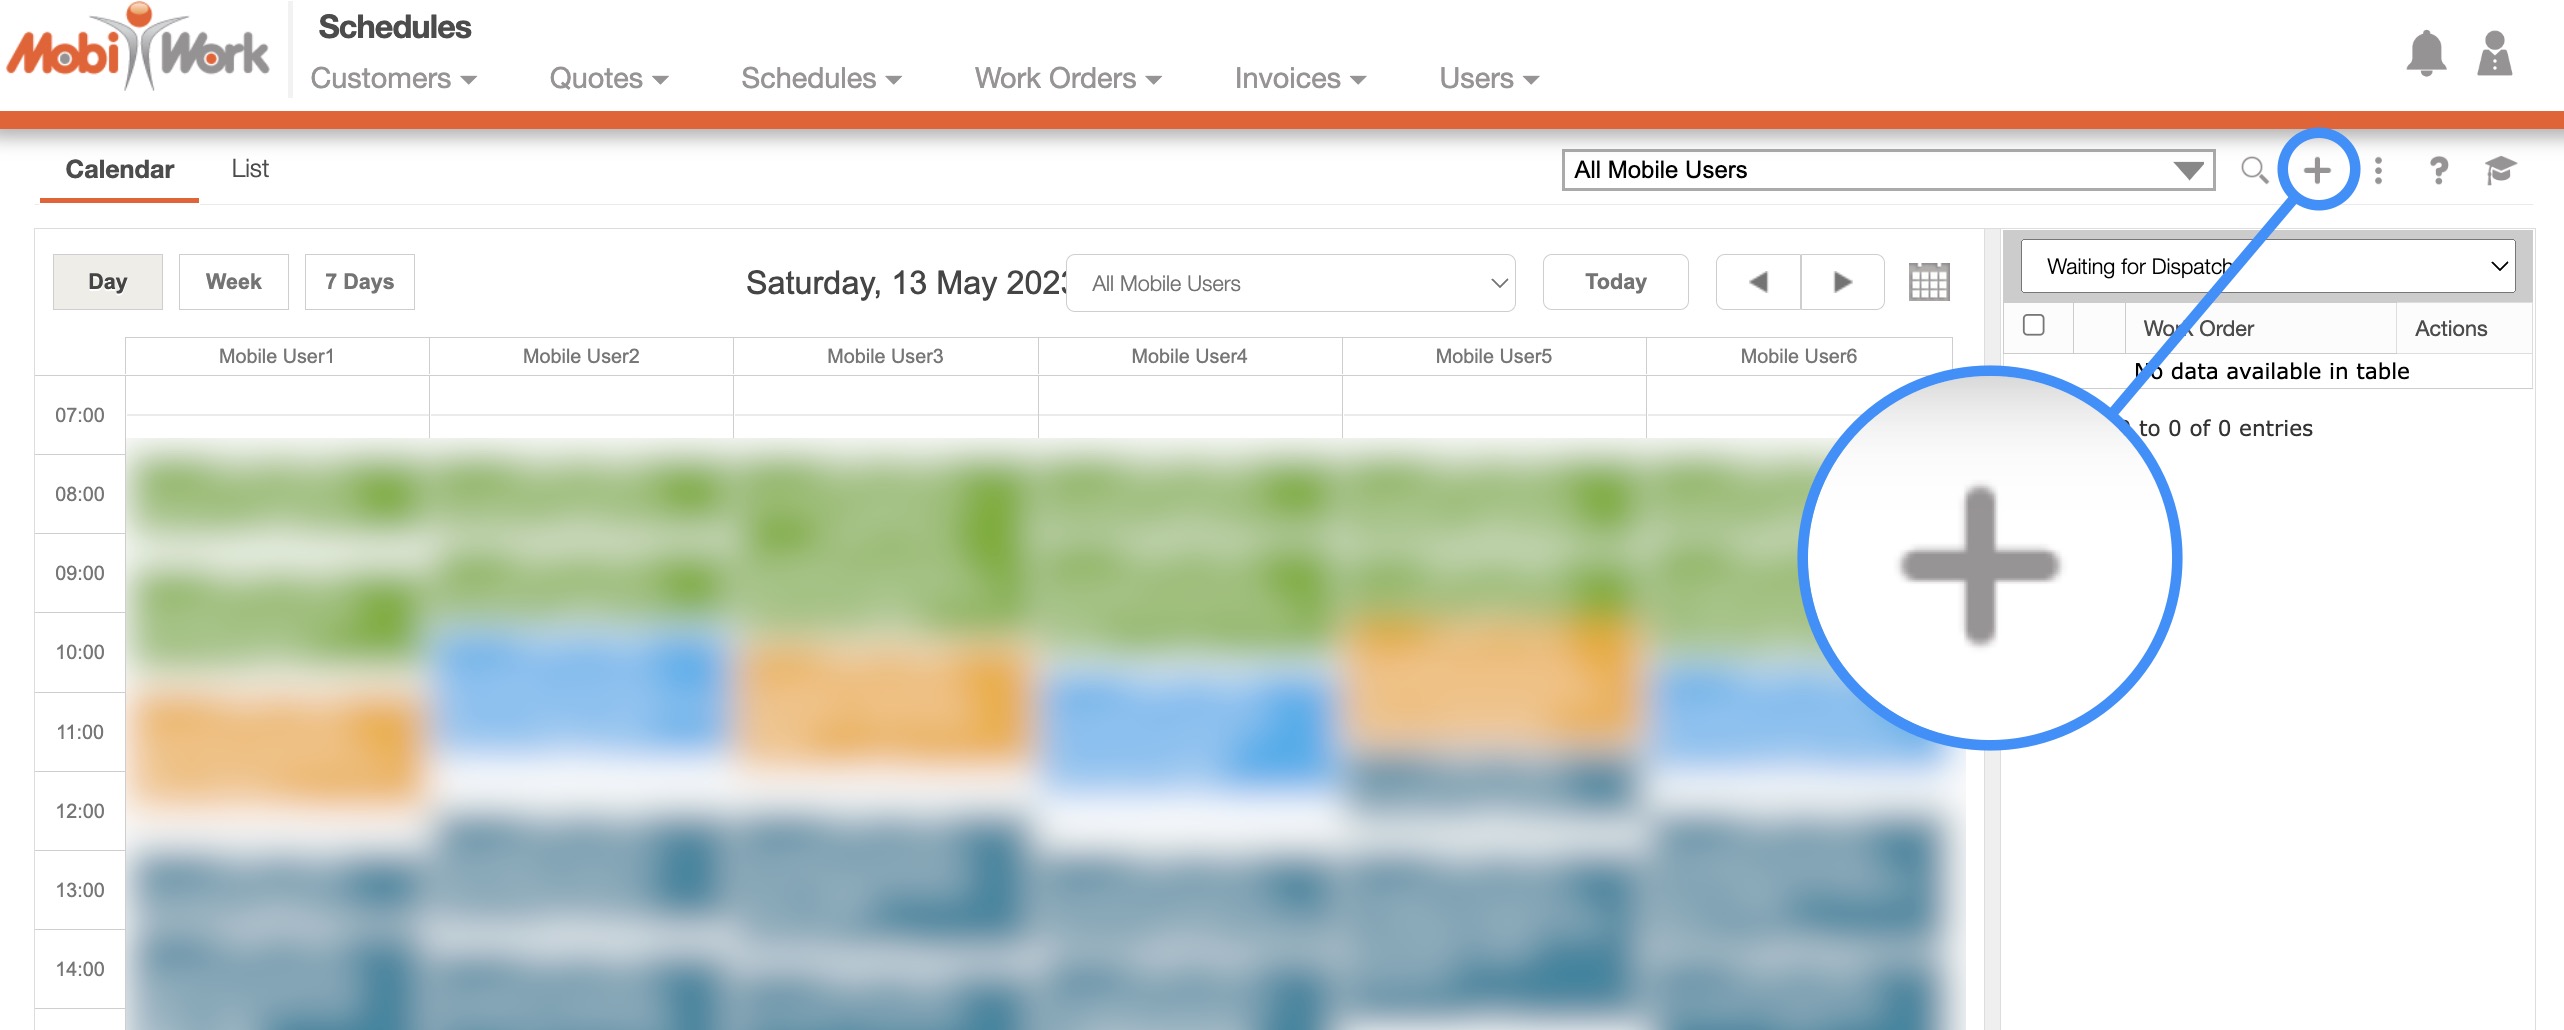This screenshot has width=2564, height=1030.
Task: Open the calendar date picker grid icon
Action: click(1929, 282)
